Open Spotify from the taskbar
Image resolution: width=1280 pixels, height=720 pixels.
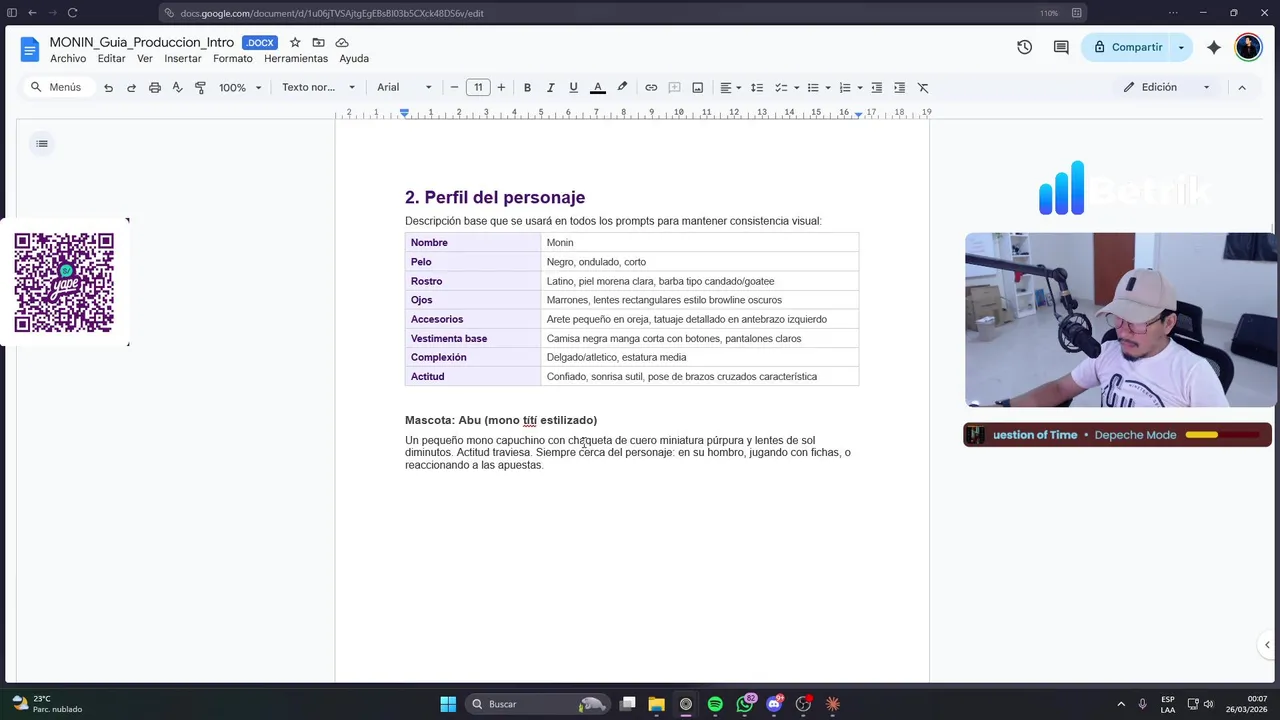(715, 704)
